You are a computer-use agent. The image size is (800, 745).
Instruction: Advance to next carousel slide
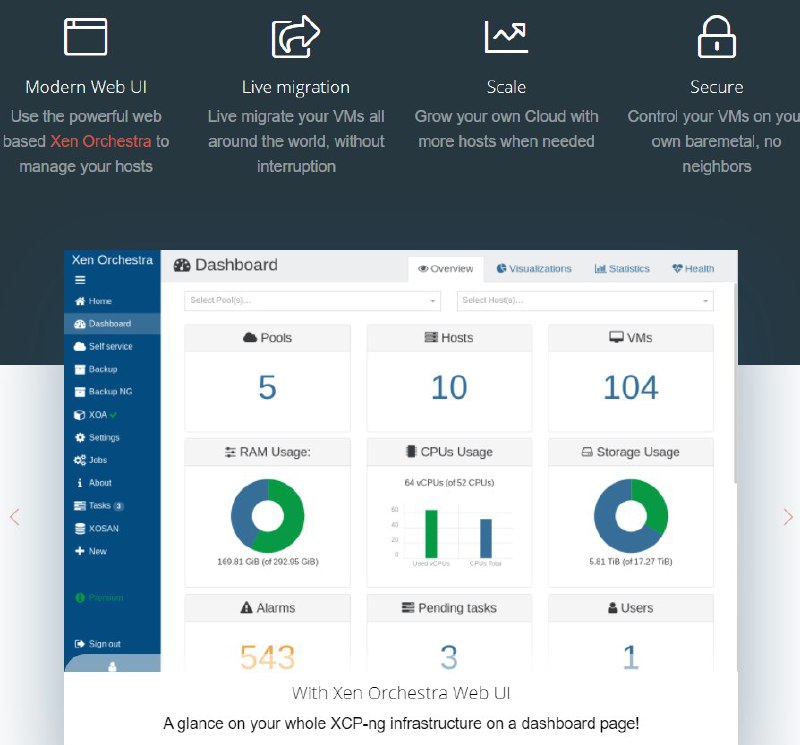(x=788, y=517)
